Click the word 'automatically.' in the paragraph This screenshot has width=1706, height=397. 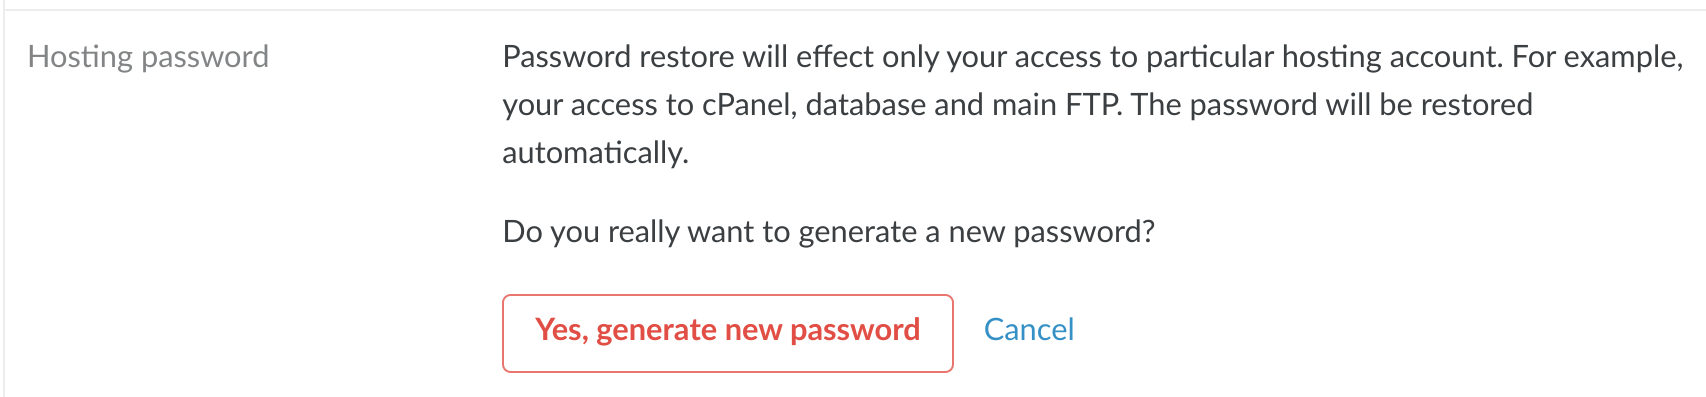pyautogui.click(x=596, y=153)
